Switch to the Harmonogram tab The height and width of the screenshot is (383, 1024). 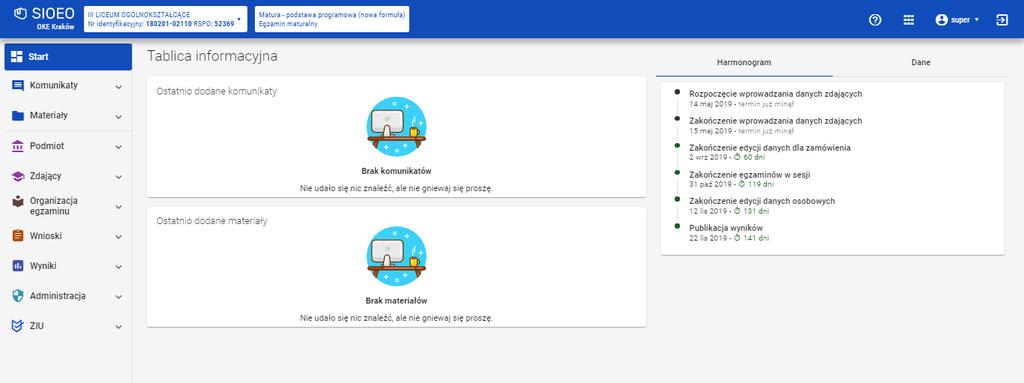tap(744, 63)
